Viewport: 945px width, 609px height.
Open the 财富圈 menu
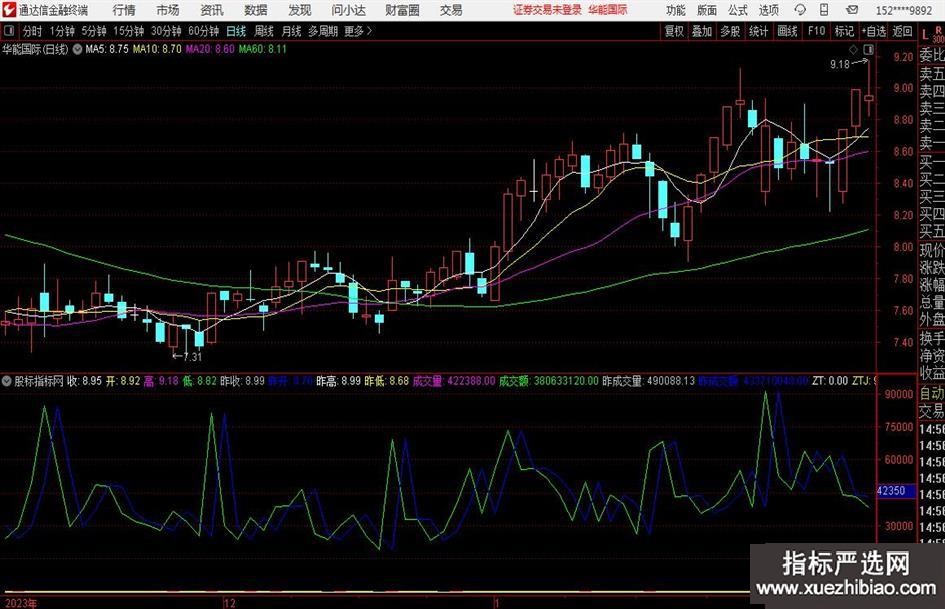[402, 10]
